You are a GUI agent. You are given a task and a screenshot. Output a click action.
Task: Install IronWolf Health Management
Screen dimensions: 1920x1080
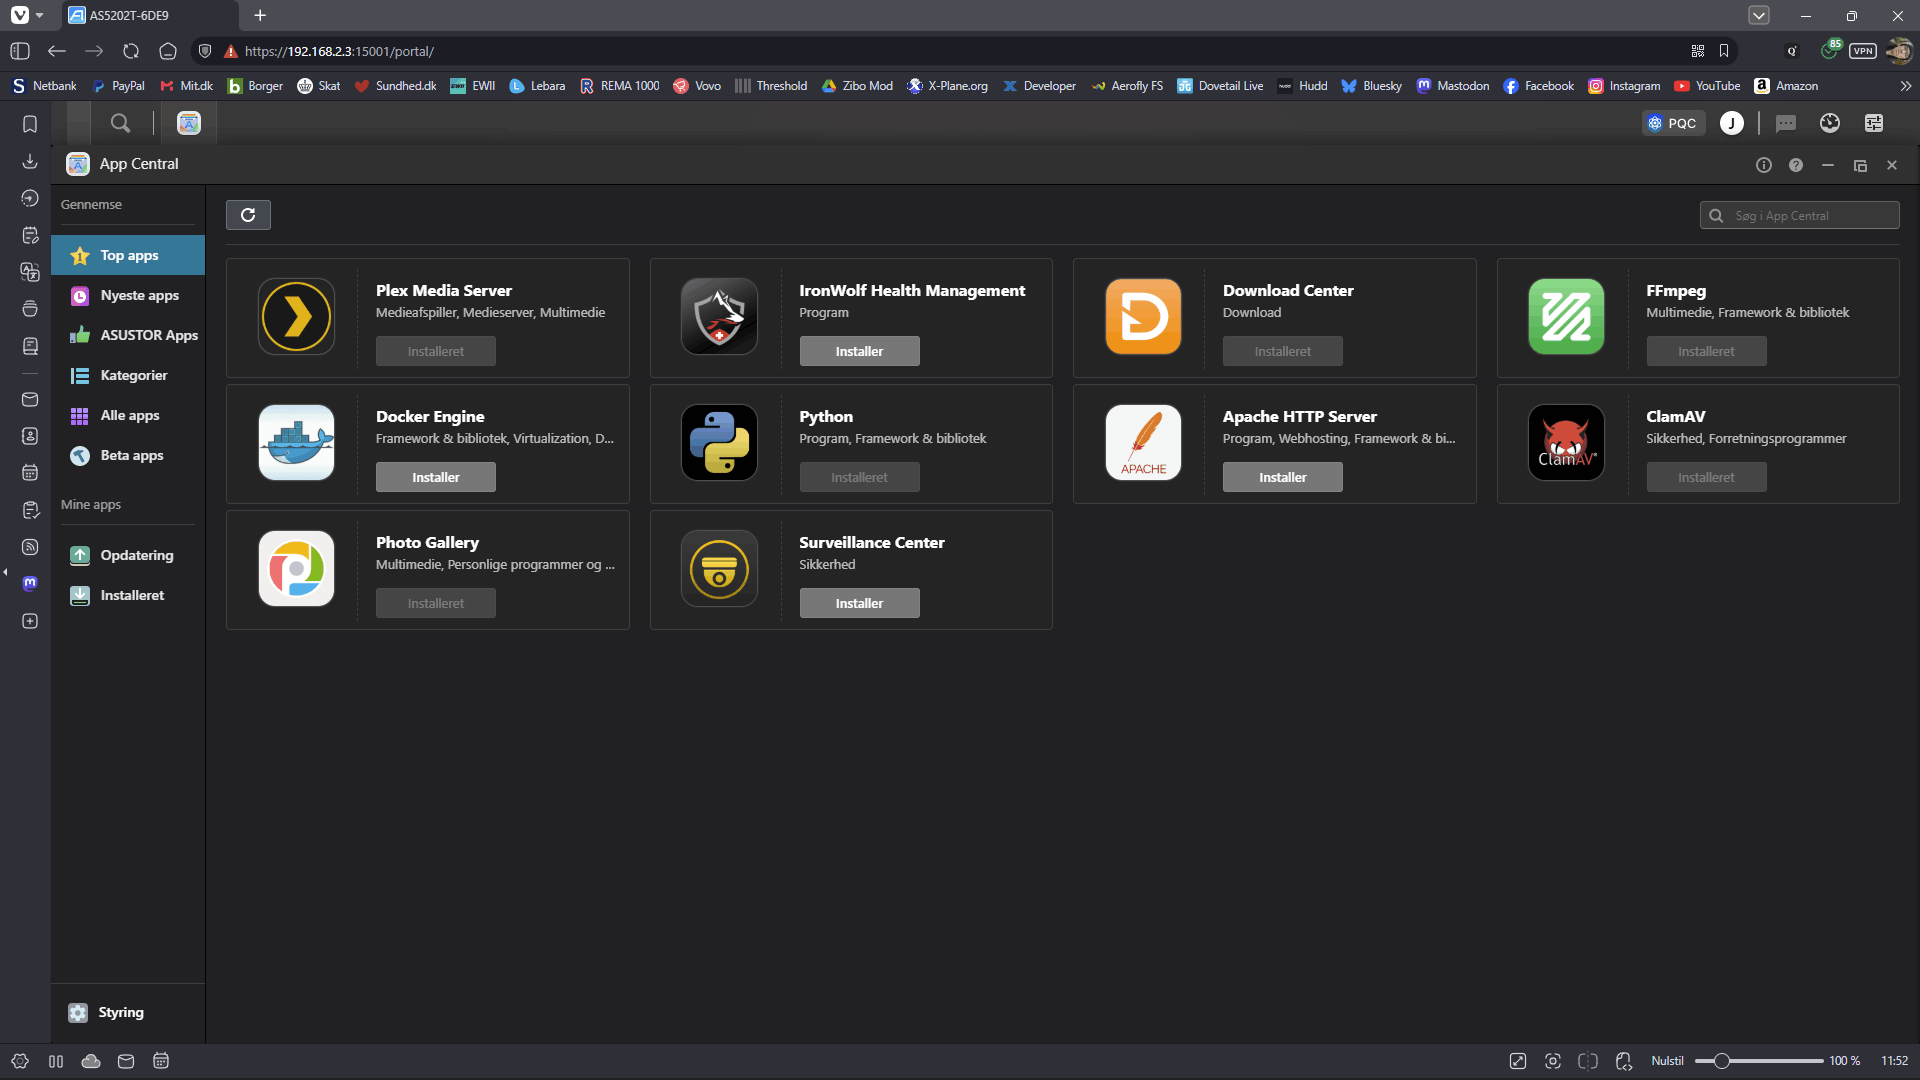point(859,351)
